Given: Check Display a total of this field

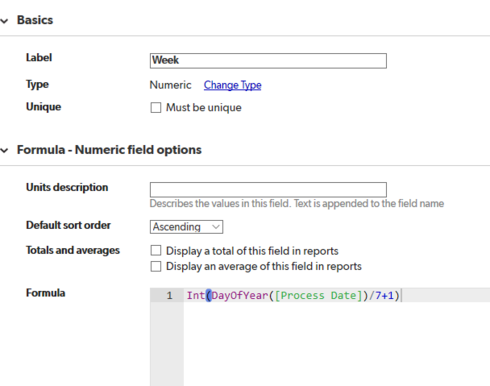Looking at the screenshot, I should pyautogui.click(x=156, y=250).
